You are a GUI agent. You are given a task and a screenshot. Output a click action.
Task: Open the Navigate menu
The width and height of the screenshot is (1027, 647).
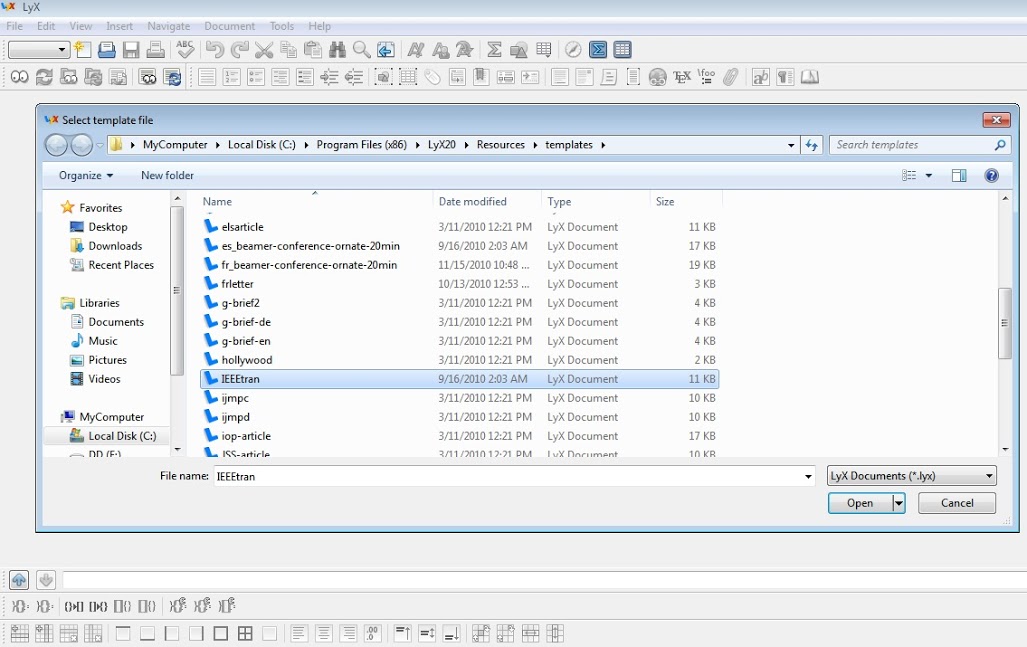point(168,26)
